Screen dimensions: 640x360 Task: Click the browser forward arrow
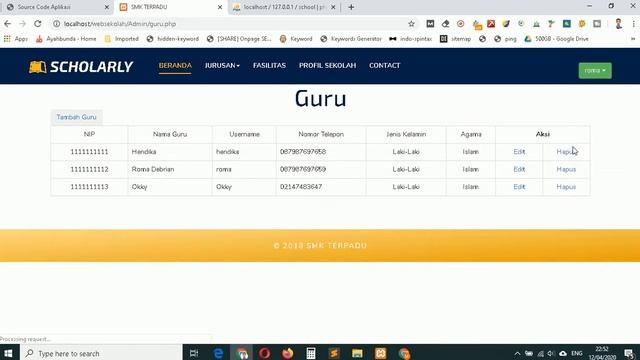[x=22, y=24]
